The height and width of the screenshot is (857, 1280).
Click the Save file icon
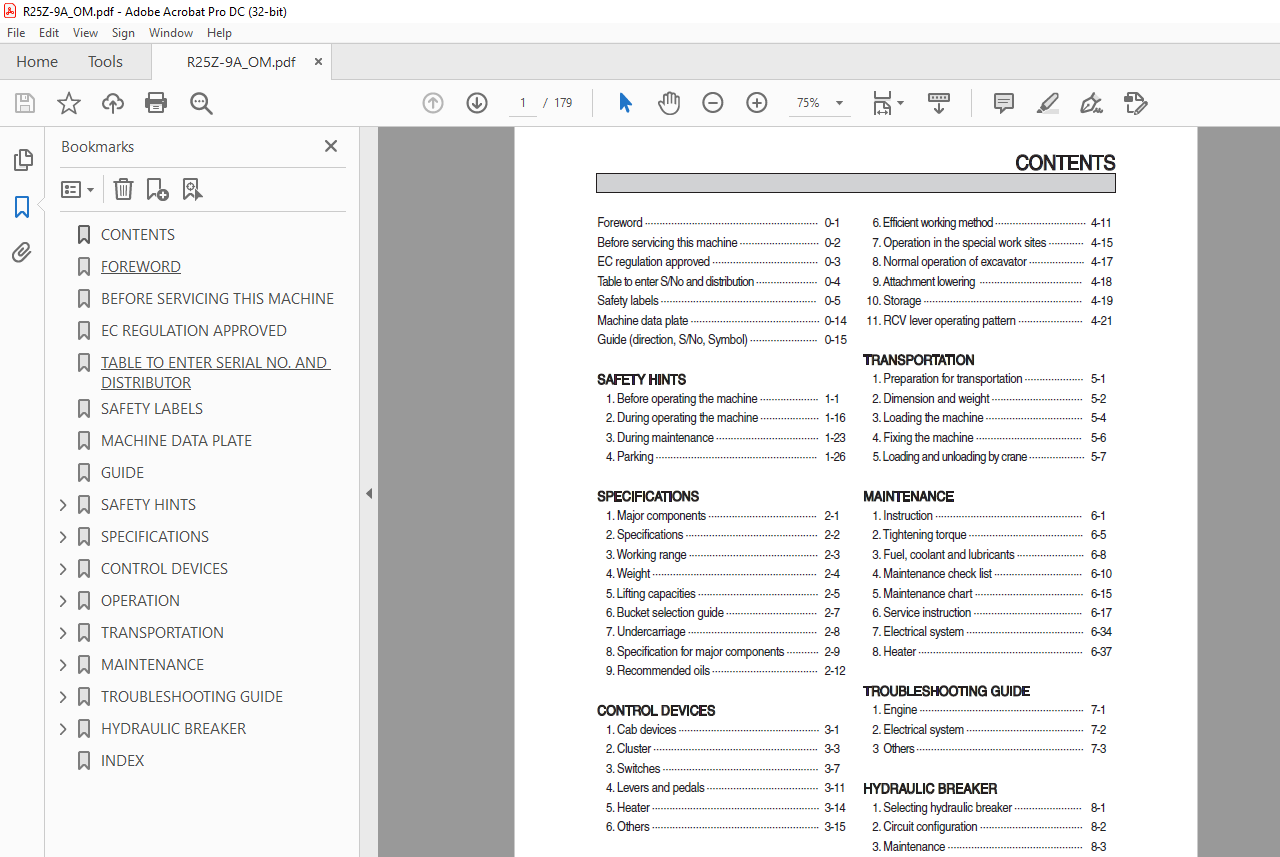25,103
